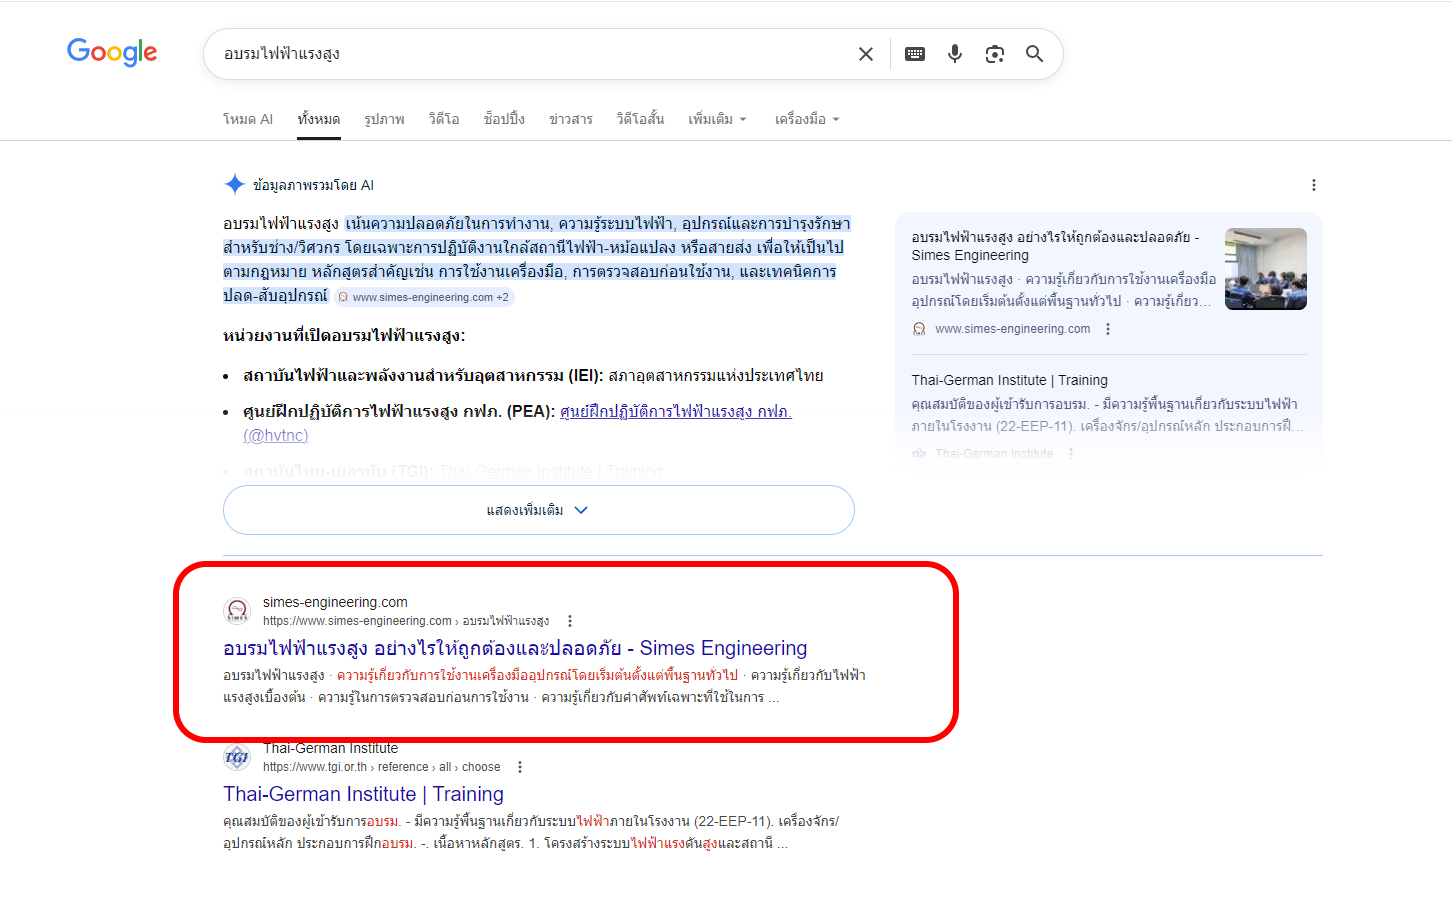Open AI overview three-dot options menu
The width and height of the screenshot is (1452, 912).
(x=1313, y=185)
